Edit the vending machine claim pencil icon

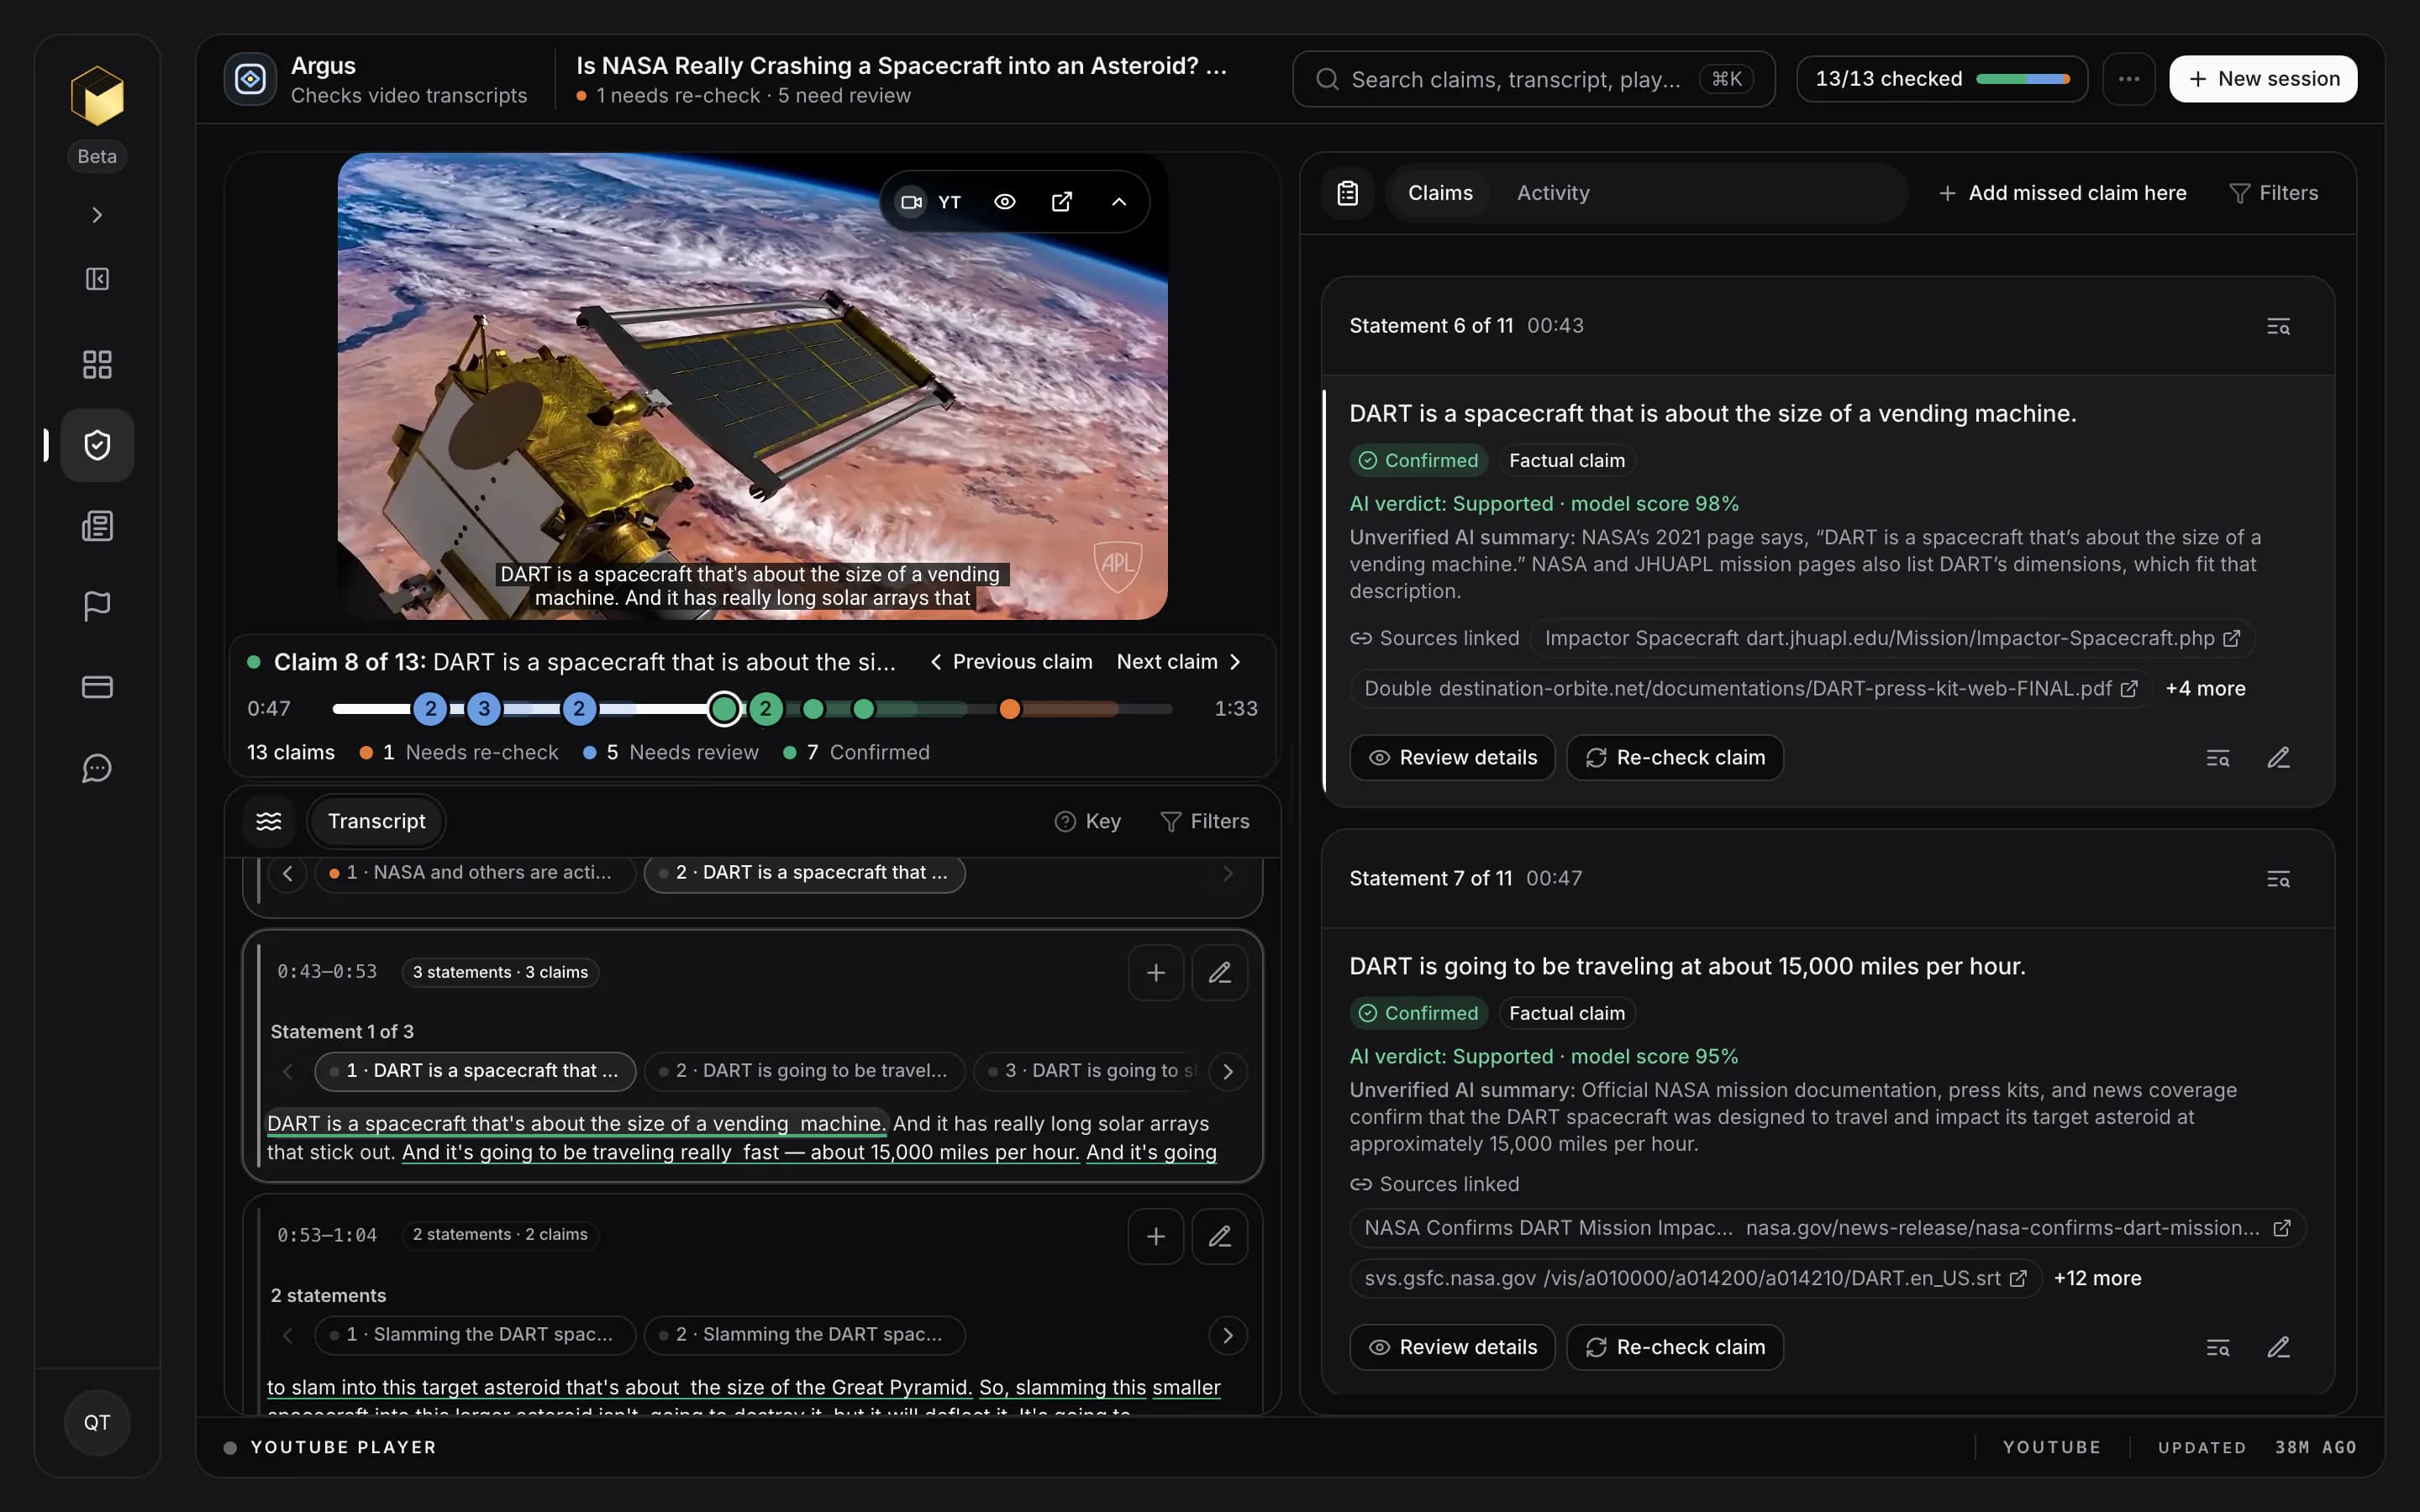[2278, 758]
